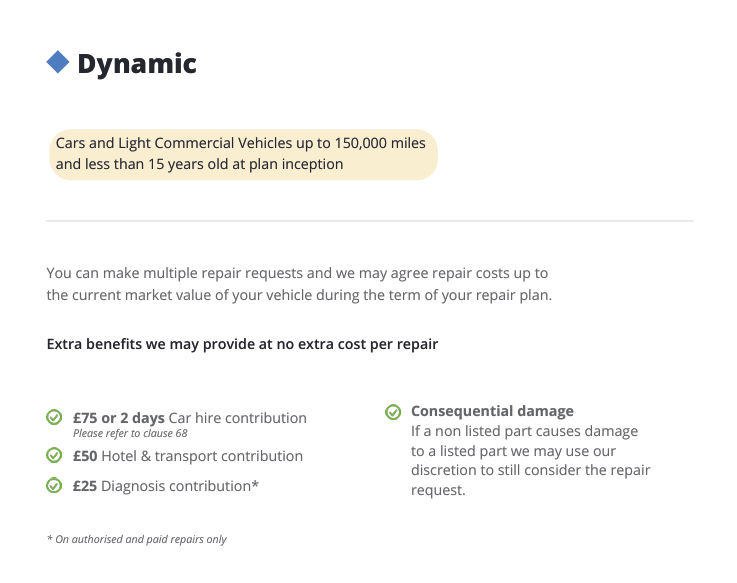737x583 pixels.
Task: Click the 'If a non listed part causes damage' description
Action: click(x=524, y=431)
